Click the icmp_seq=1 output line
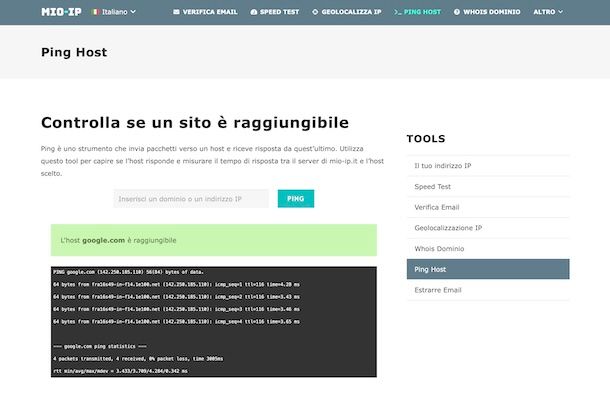 tap(176, 284)
